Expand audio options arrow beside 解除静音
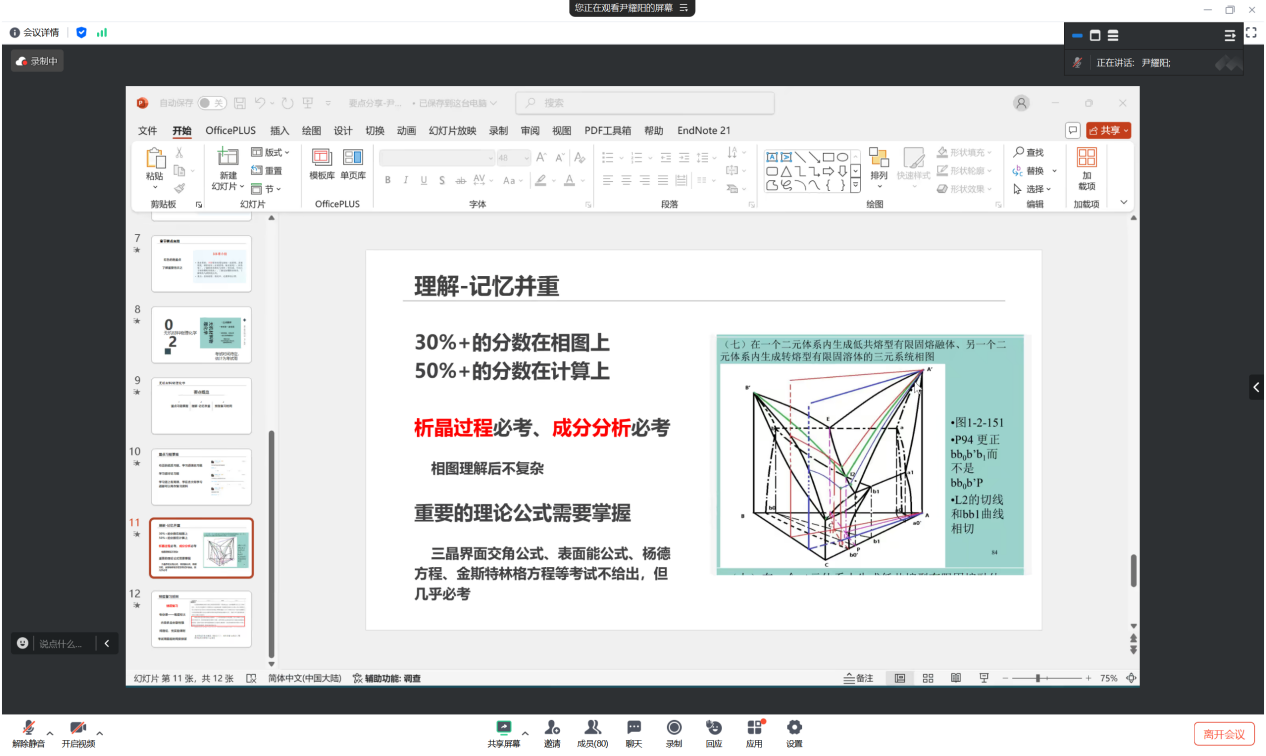 (x=49, y=734)
